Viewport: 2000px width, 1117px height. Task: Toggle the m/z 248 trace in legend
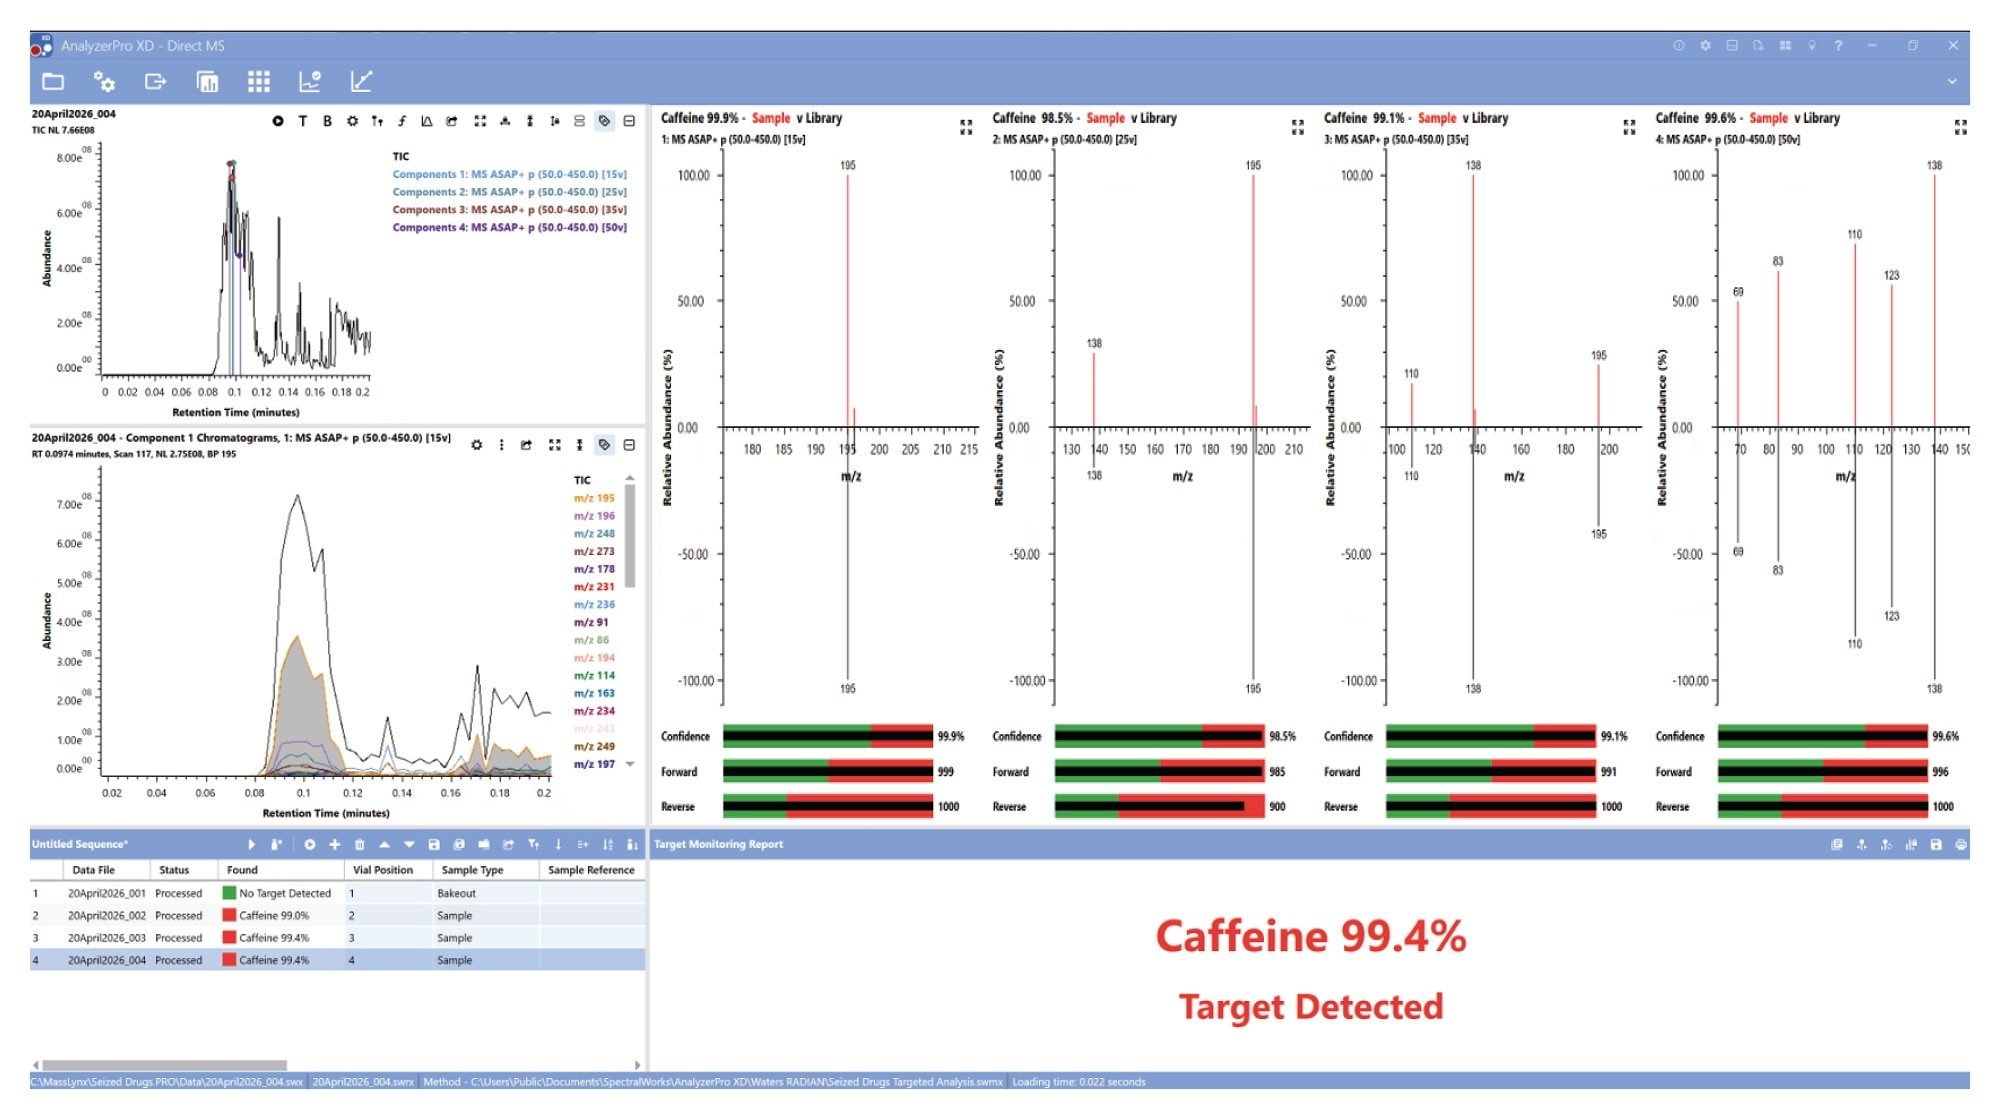click(594, 534)
